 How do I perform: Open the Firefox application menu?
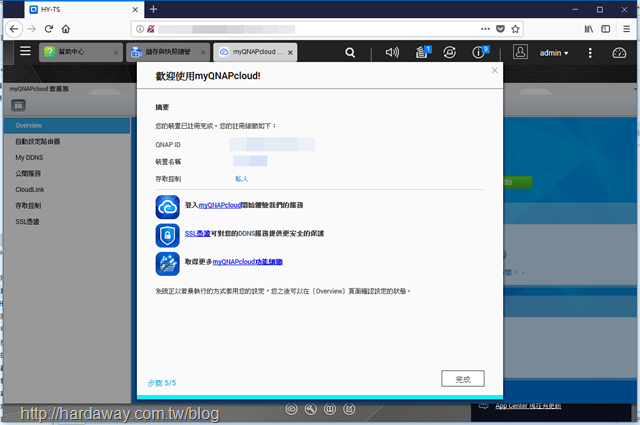627,29
